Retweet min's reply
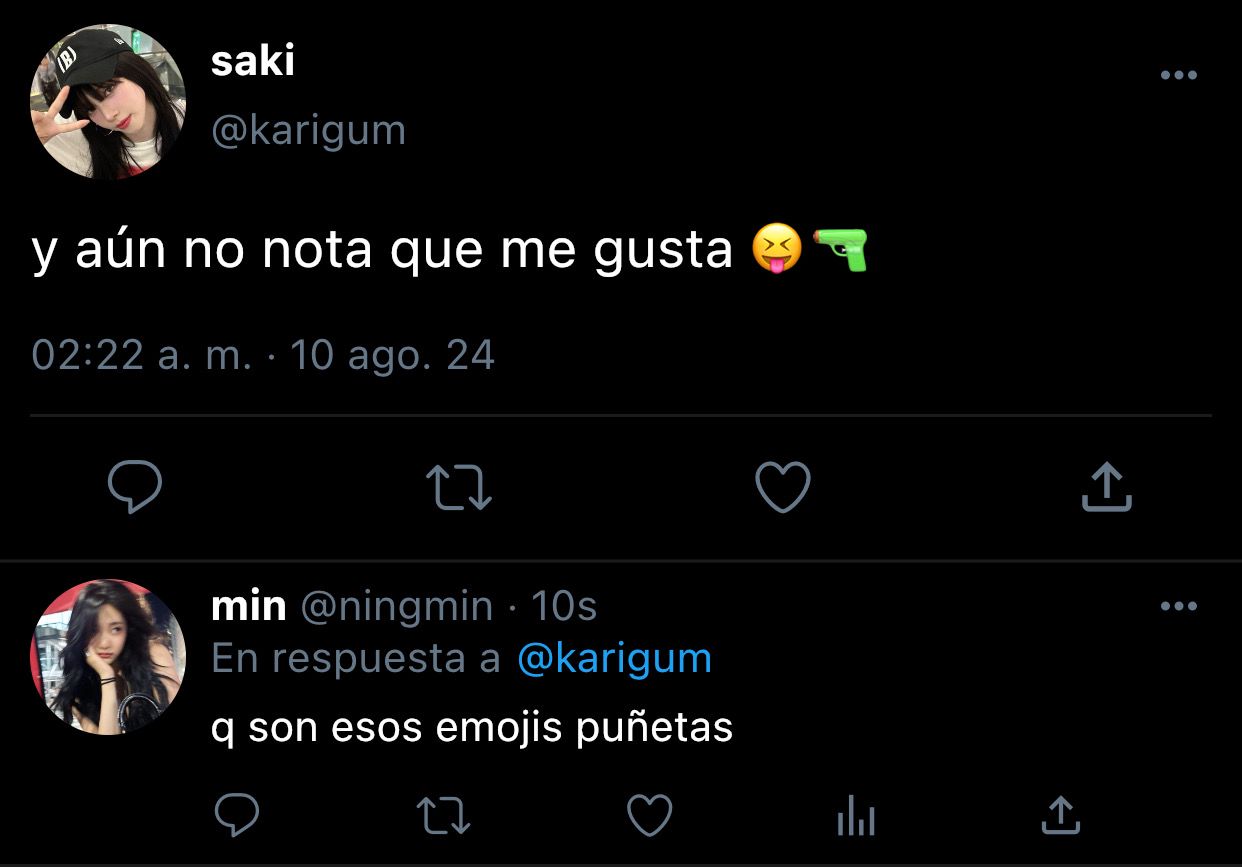This screenshot has width=1242, height=867. pyautogui.click(x=442, y=815)
